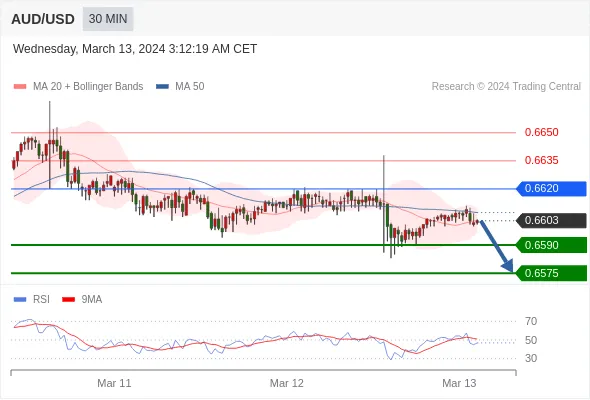The image size is (590, 400).
Task: Click the black 0.6603 current price tag
Action: (x=551, y=221)
